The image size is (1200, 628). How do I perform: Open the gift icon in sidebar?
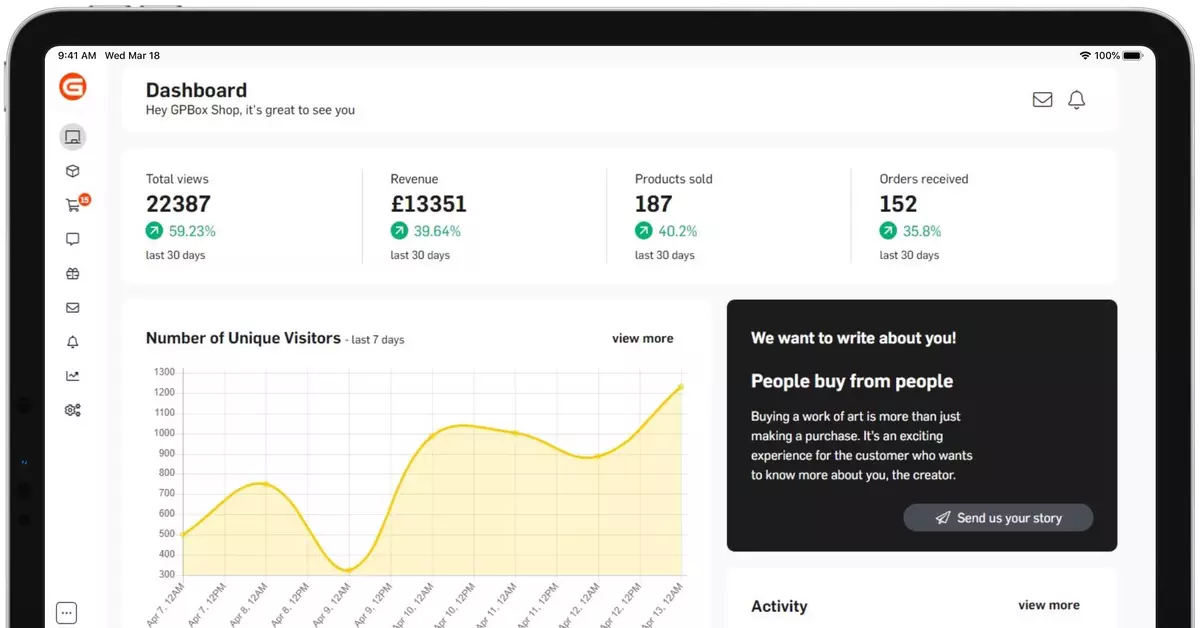(72, 274)
